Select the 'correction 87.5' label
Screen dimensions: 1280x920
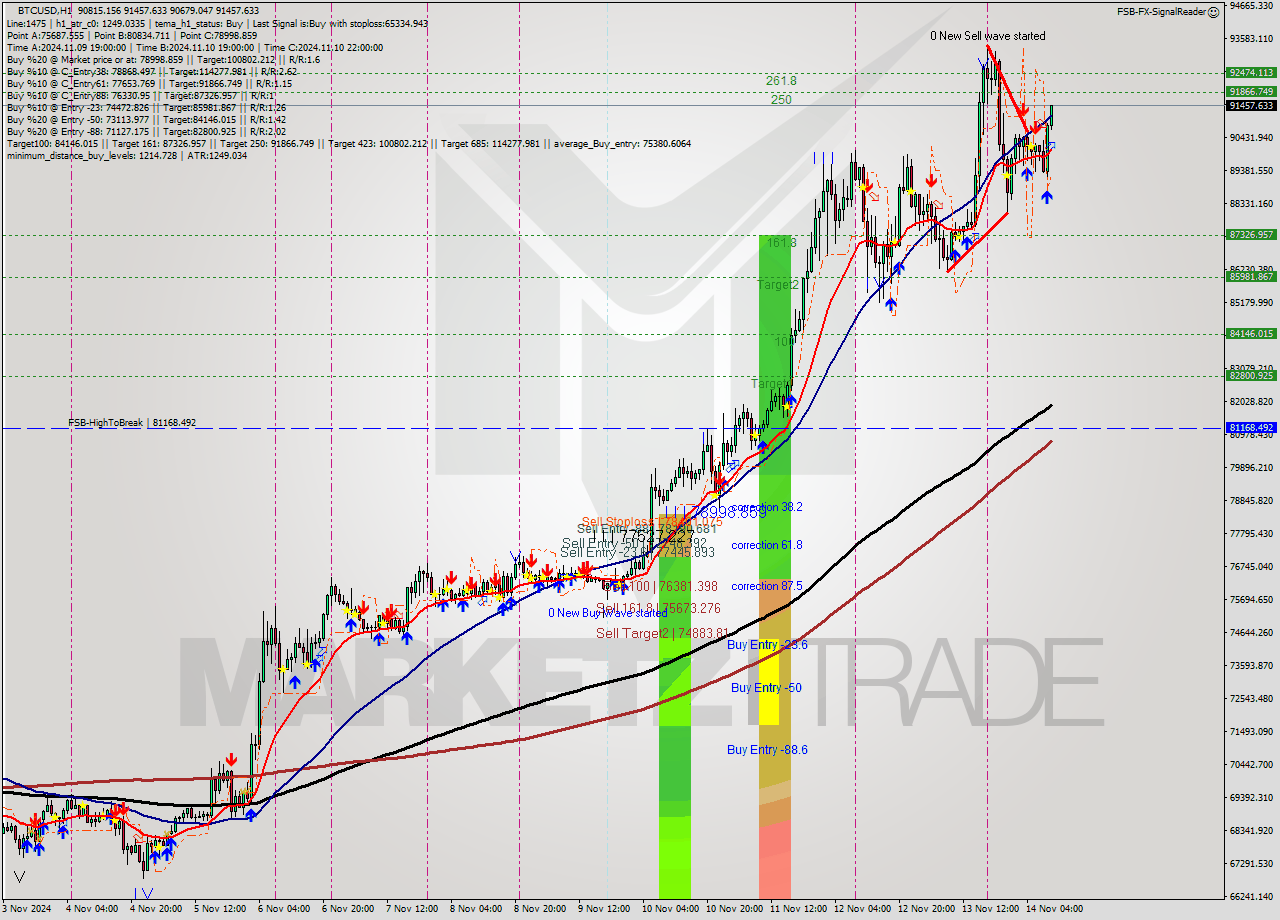(767, 586)
